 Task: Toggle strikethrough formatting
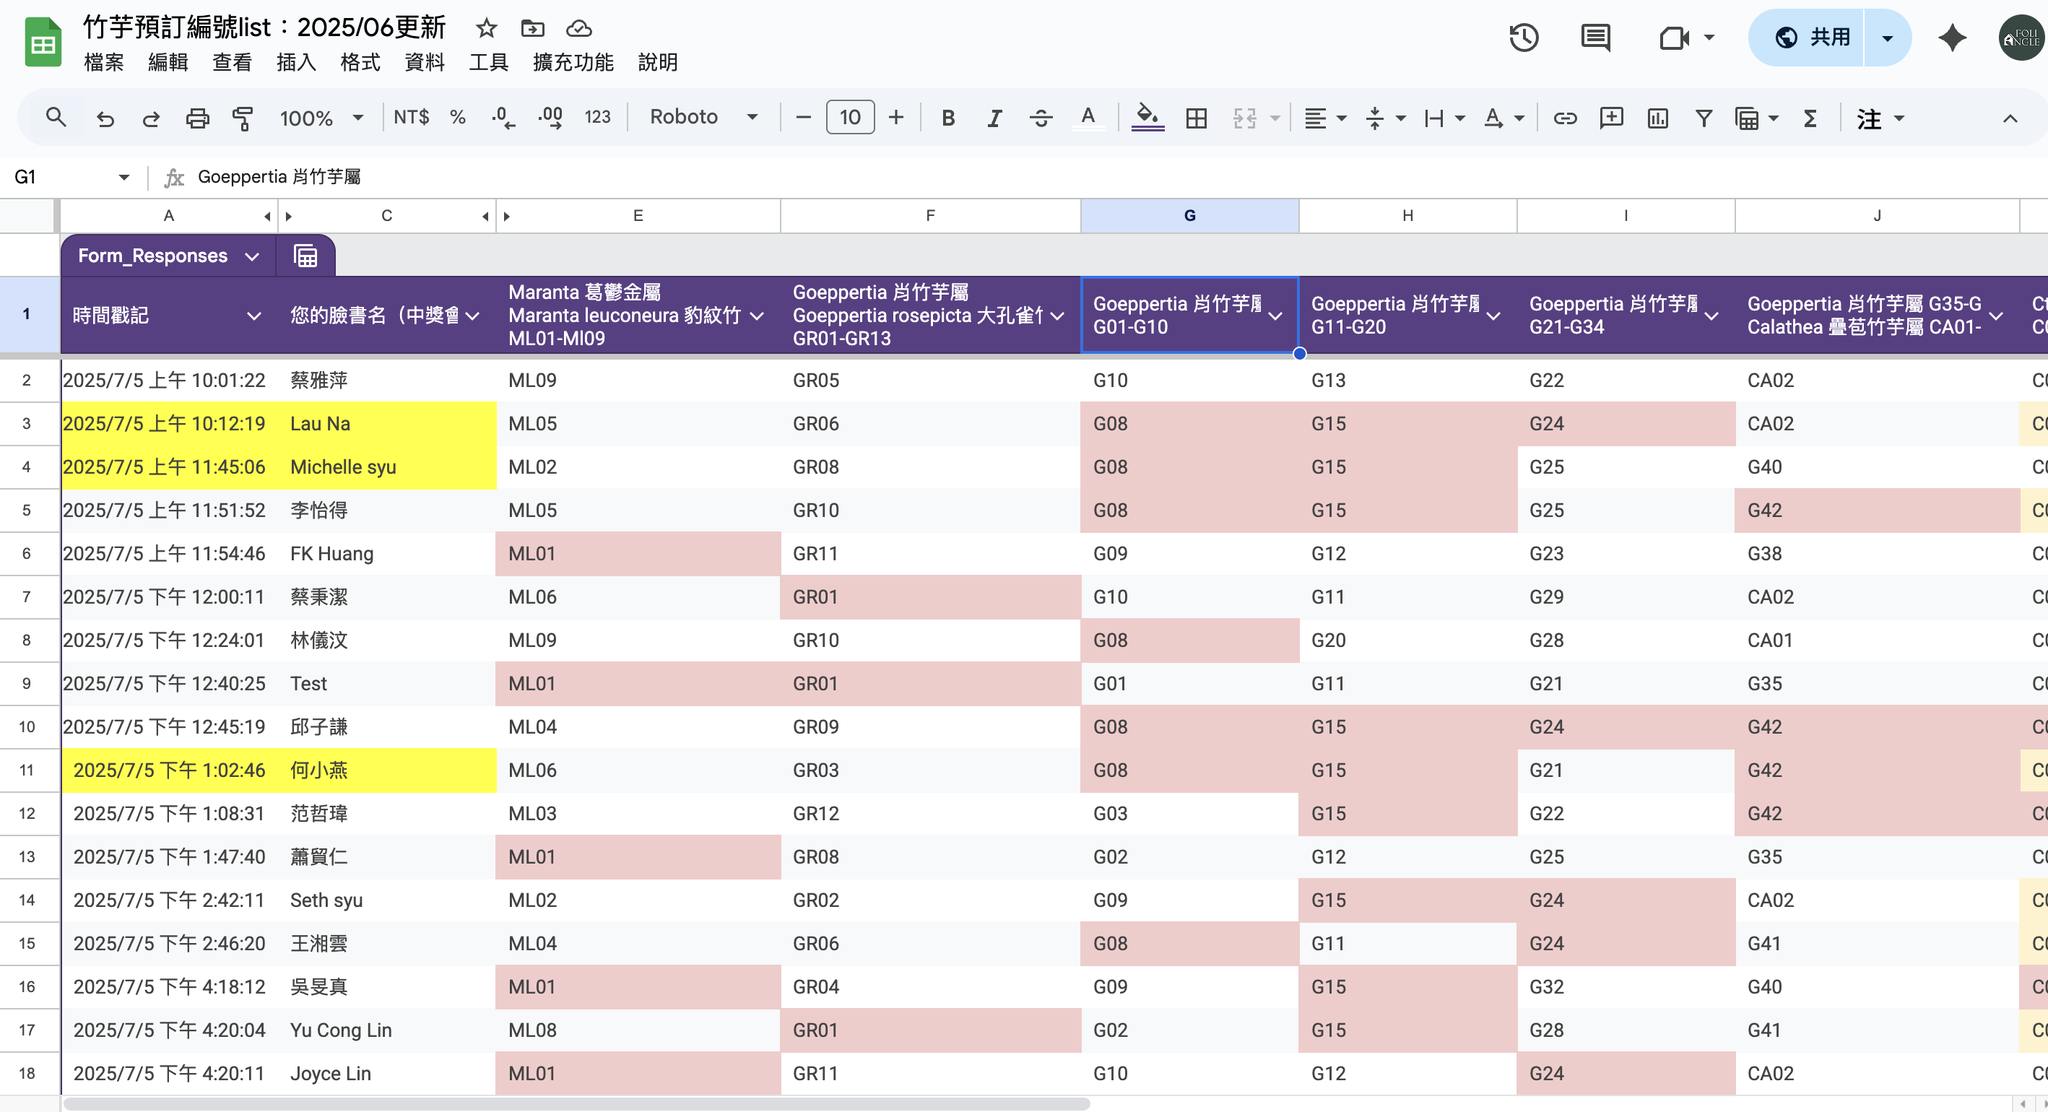point(1041,118)
